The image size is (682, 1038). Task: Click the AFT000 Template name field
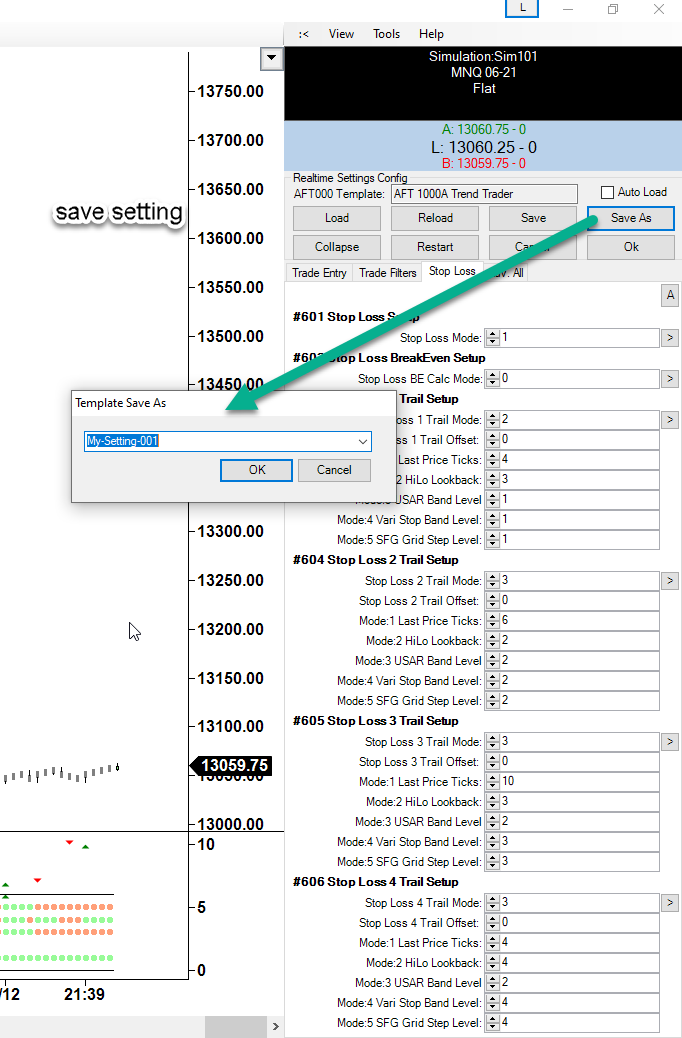[x=483, y=193]
